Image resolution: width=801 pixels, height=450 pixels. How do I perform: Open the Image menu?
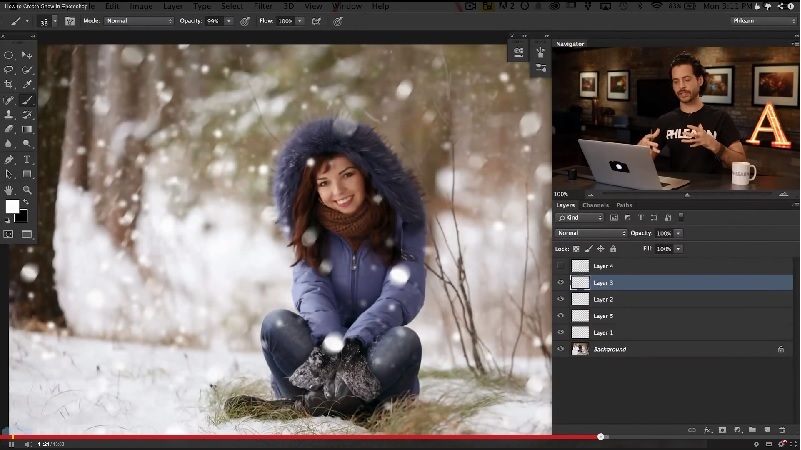[x=140, y=6]
